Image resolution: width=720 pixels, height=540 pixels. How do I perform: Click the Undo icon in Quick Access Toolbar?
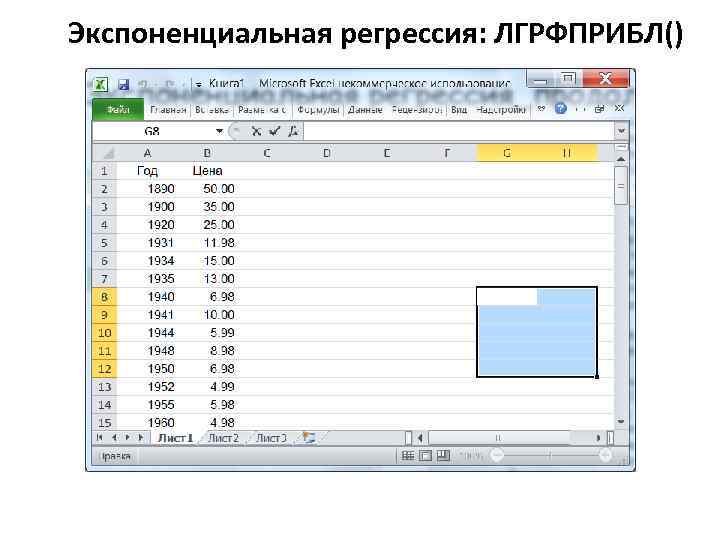(143, 84)
